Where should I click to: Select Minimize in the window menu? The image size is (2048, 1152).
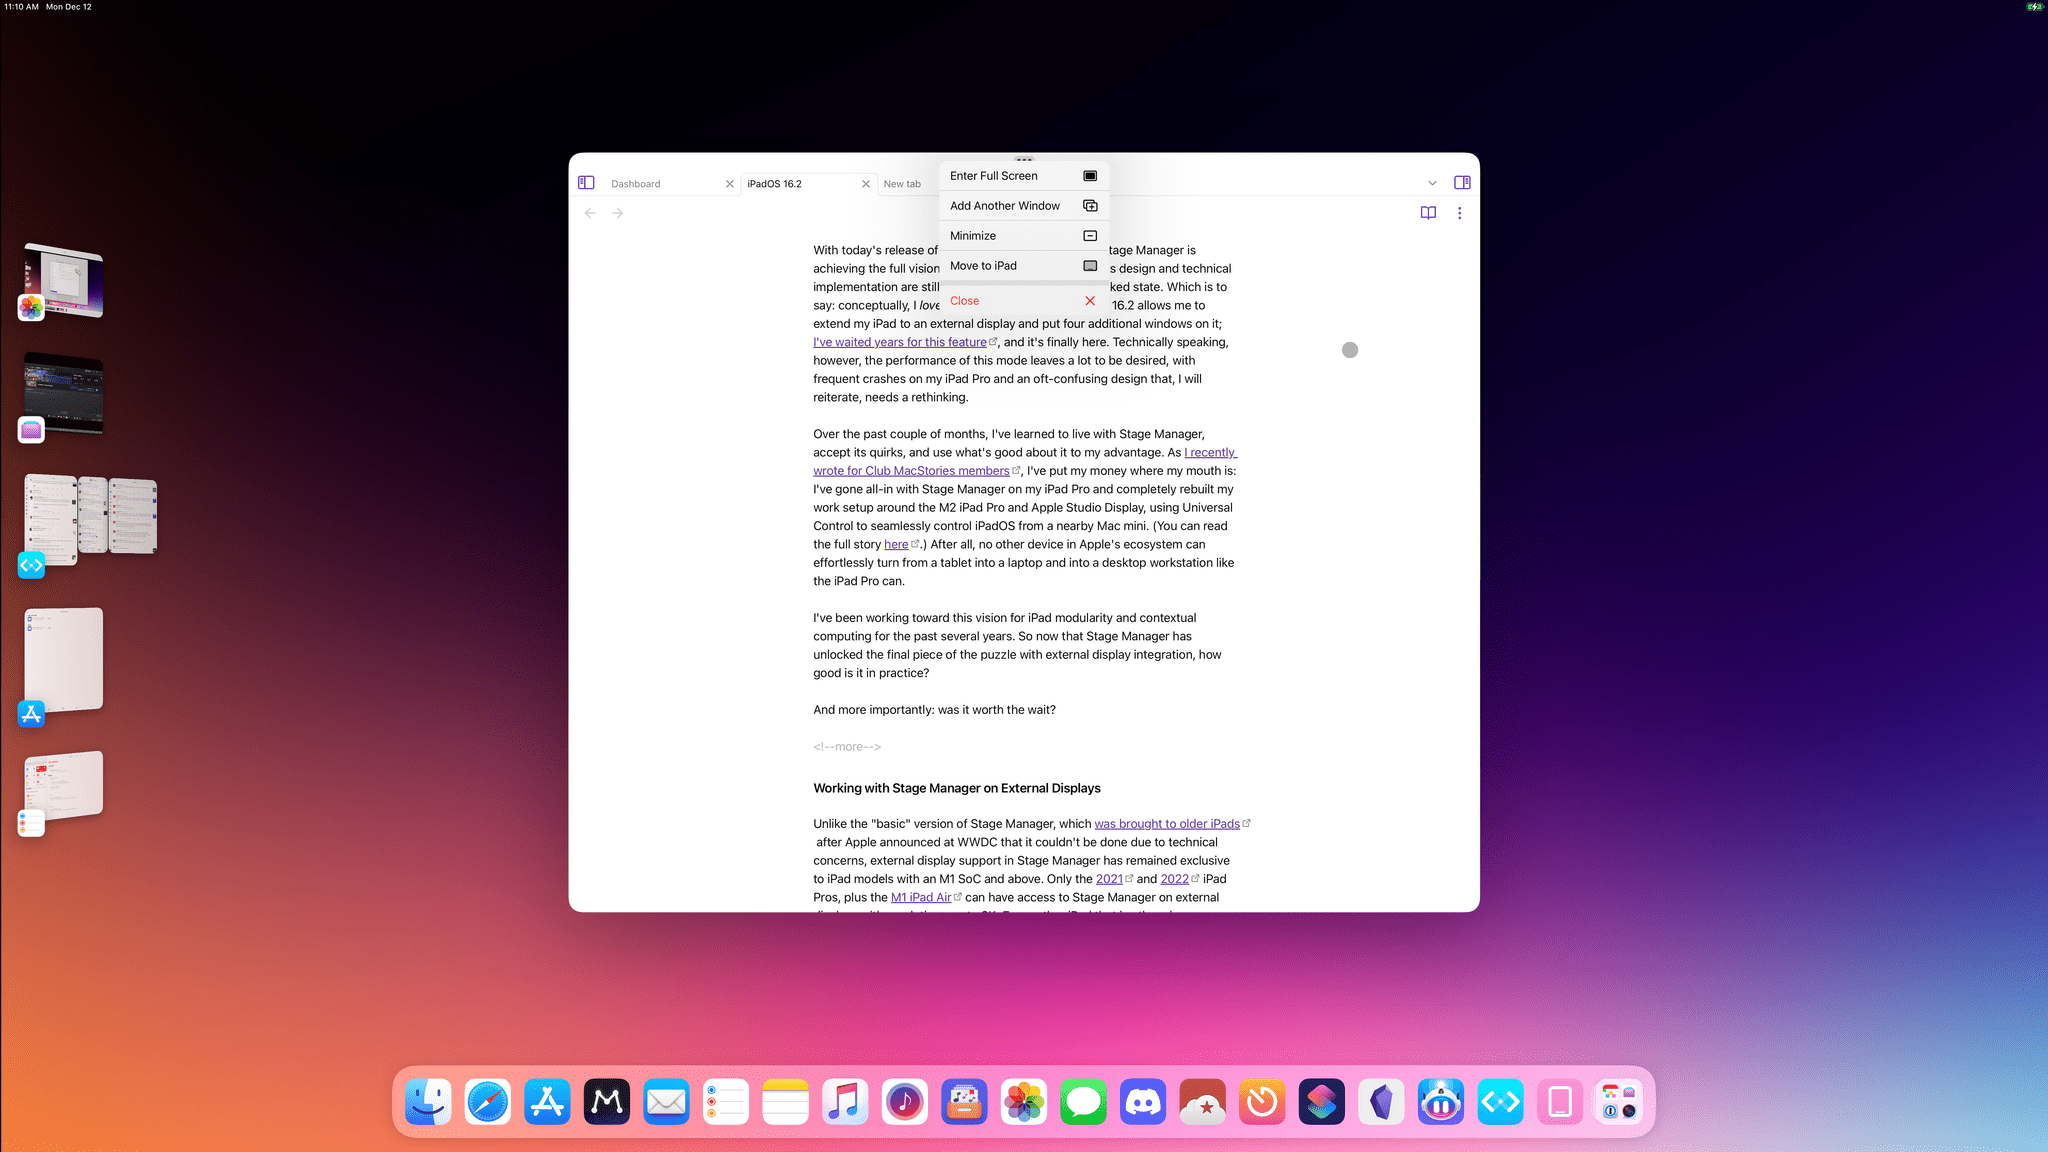1024,236
